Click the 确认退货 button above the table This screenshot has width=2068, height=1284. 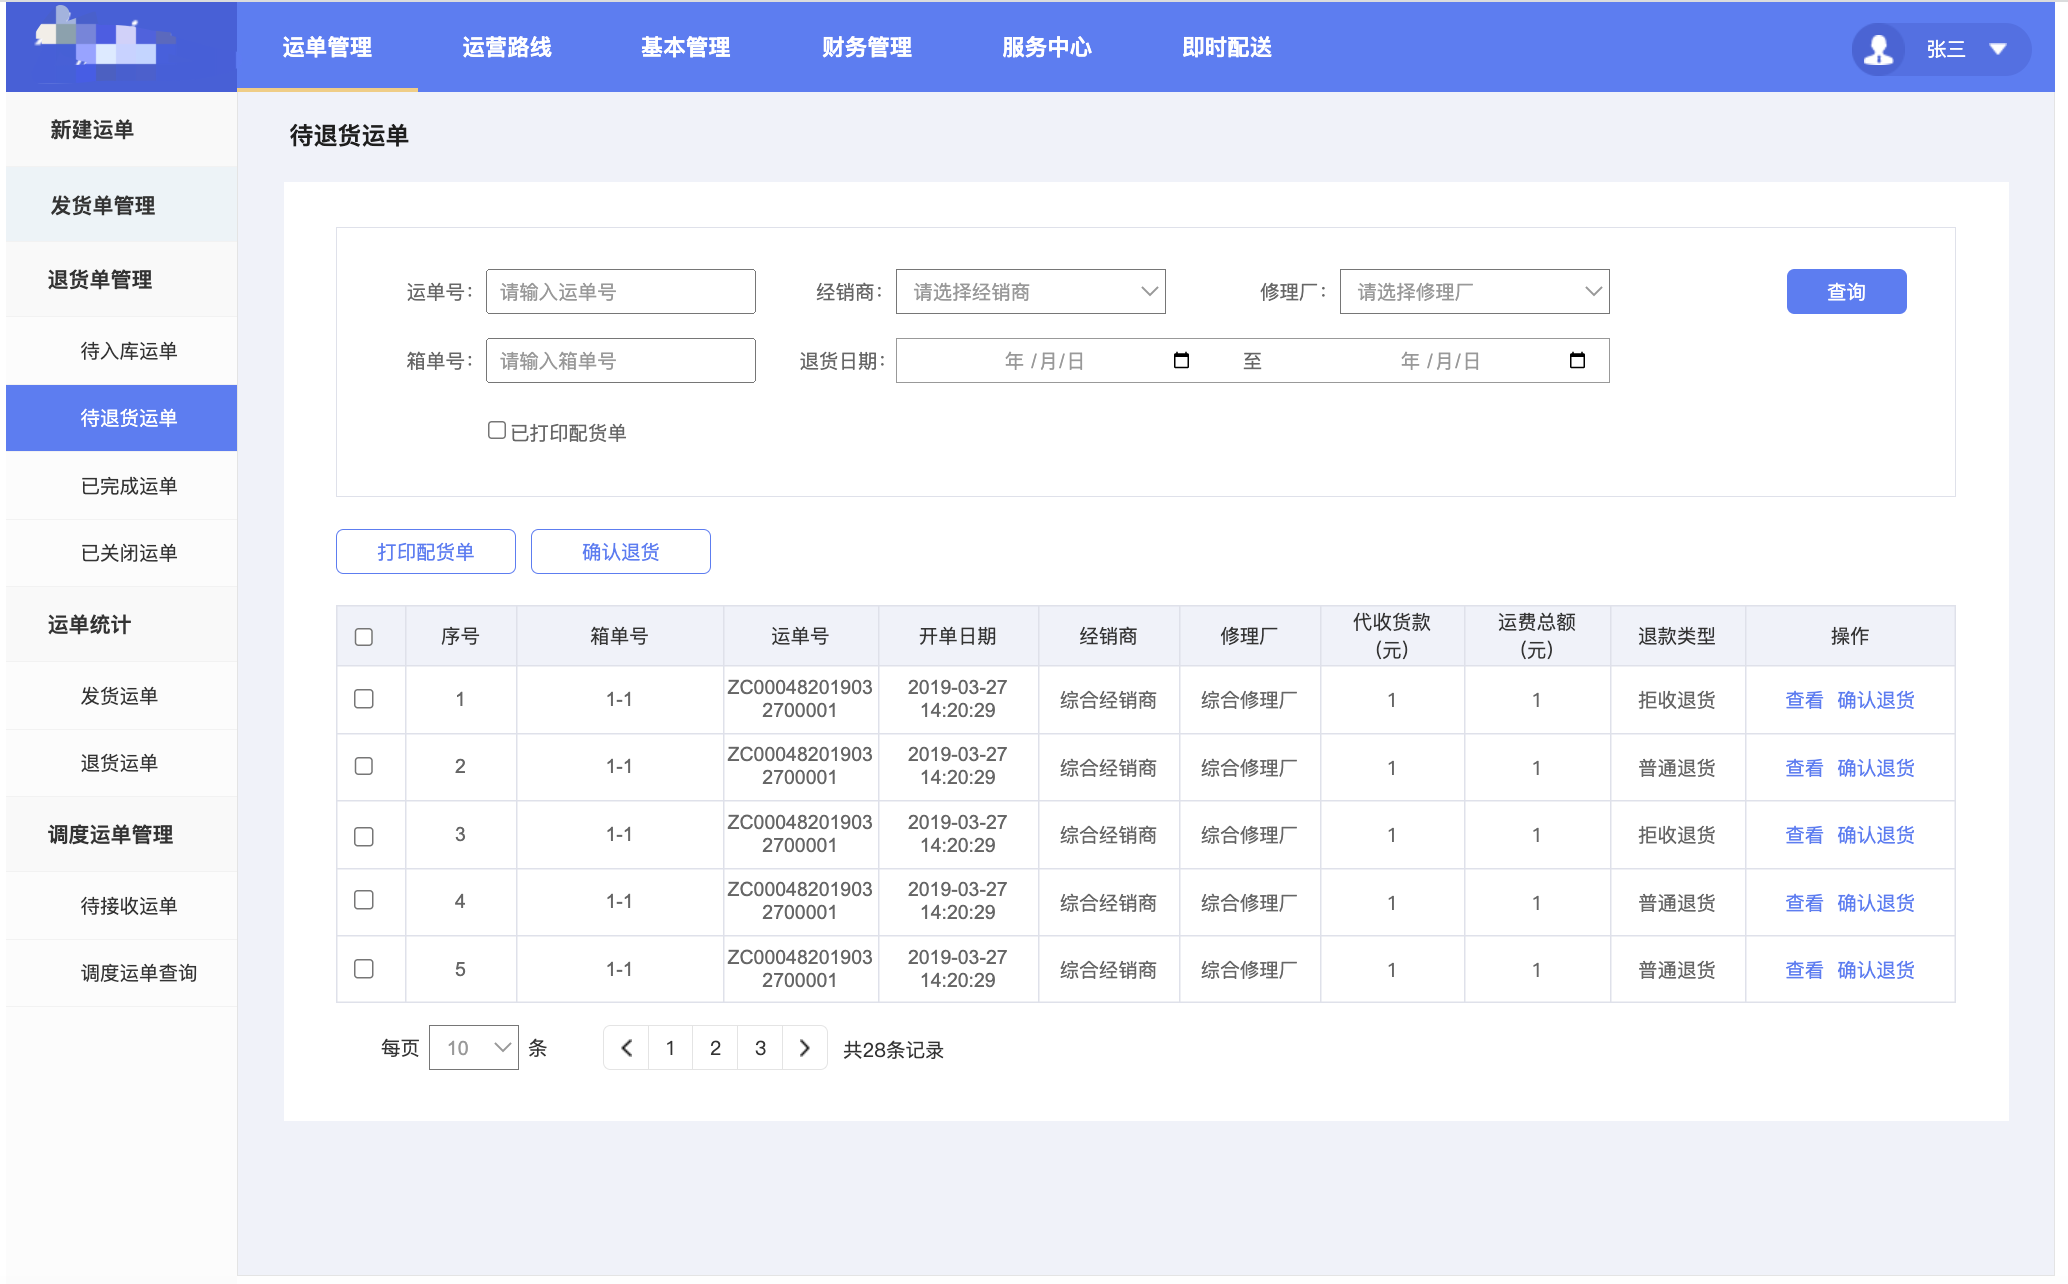click(x=621, y=552)
